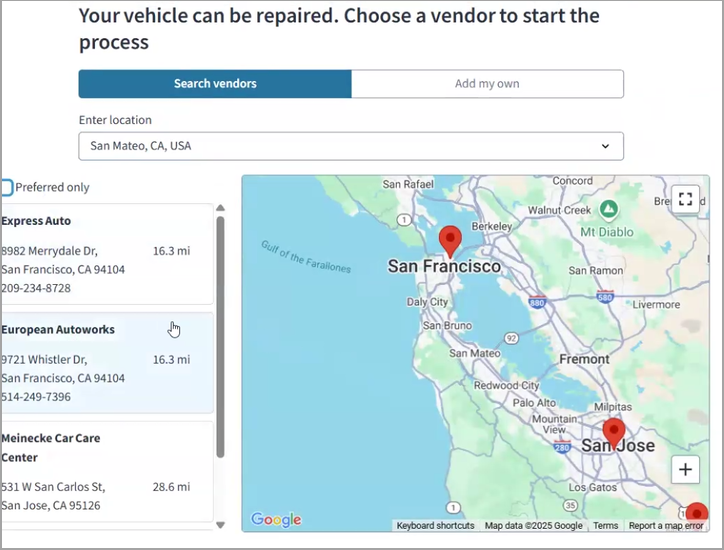Select the Express Auto vendor card
This screenshot has height=550, width=724.
pos(106,254)
